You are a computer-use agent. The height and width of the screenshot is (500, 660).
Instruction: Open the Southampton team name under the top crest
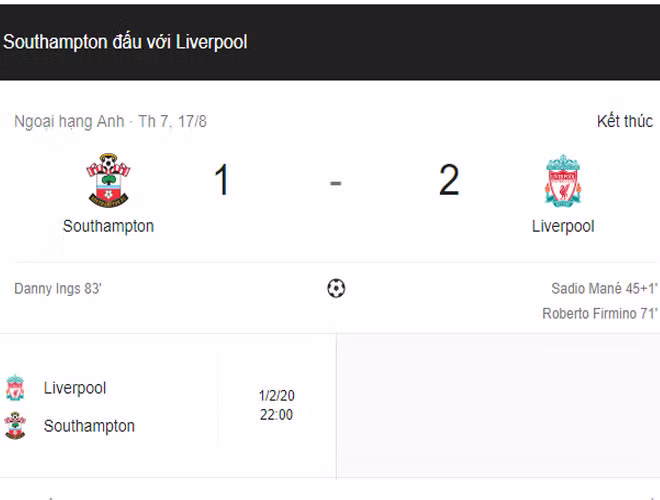tap(108, 226)
